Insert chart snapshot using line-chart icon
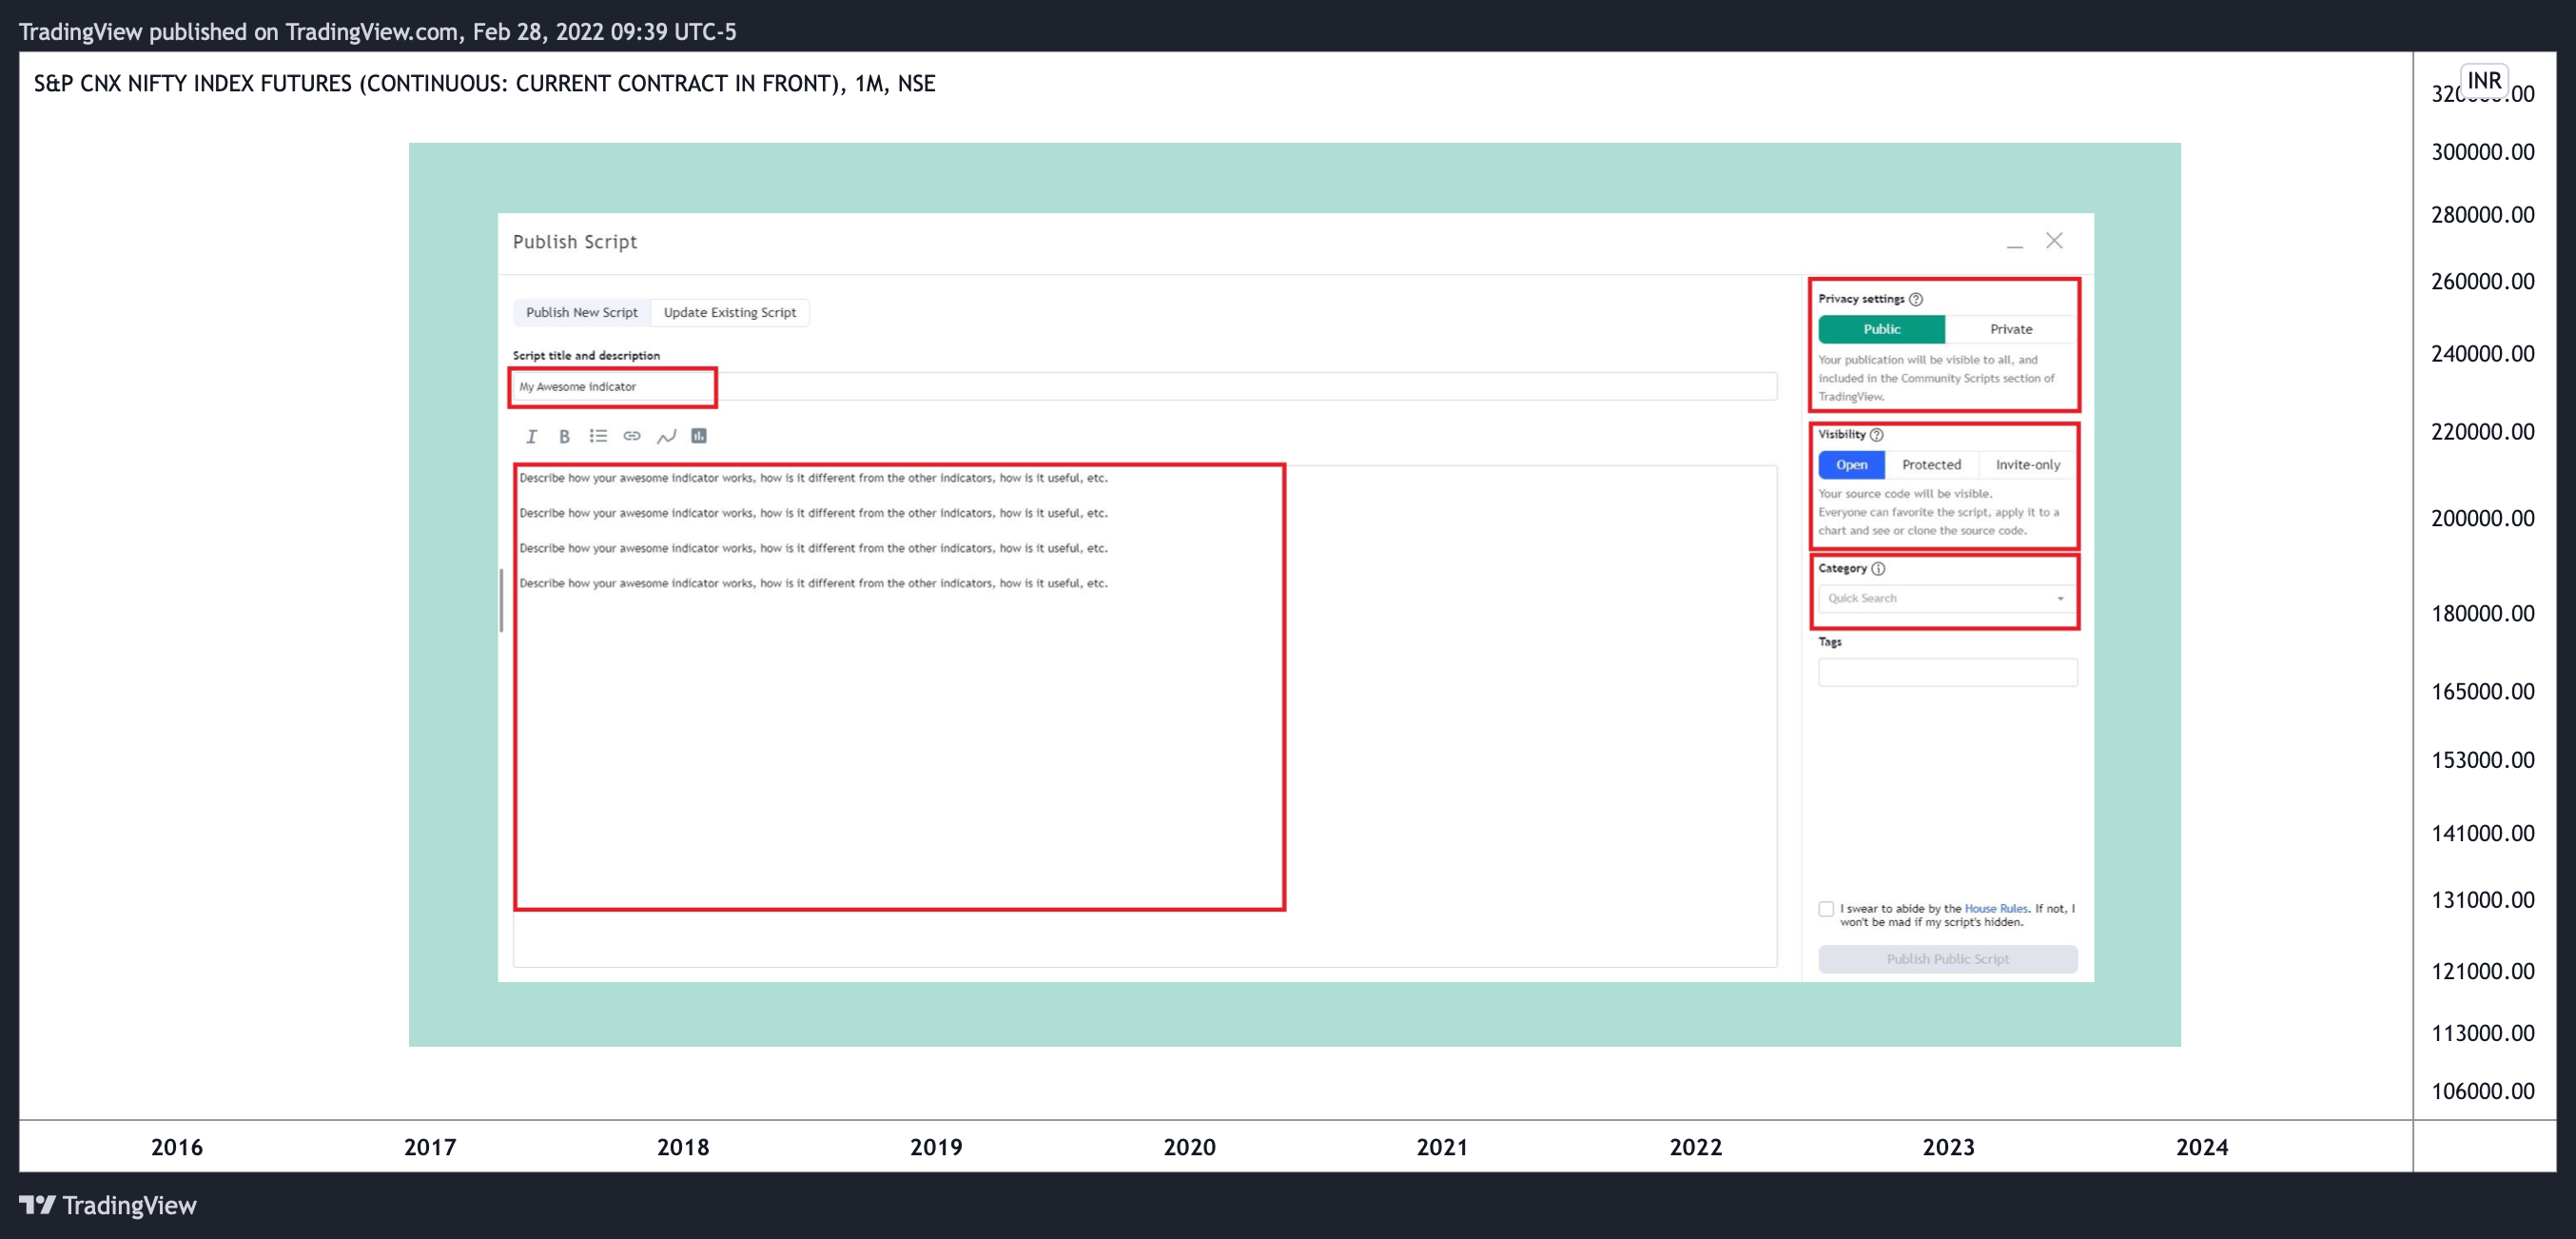The image size is (2576, 1239). click(666, 436)
